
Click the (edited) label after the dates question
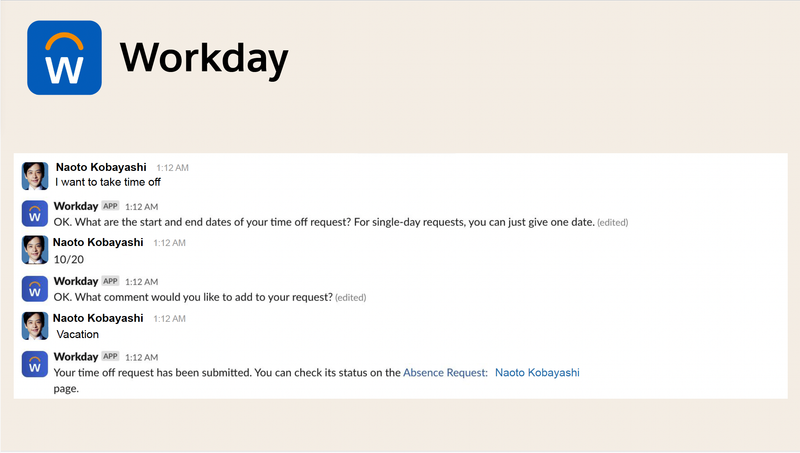click(613, 223)
